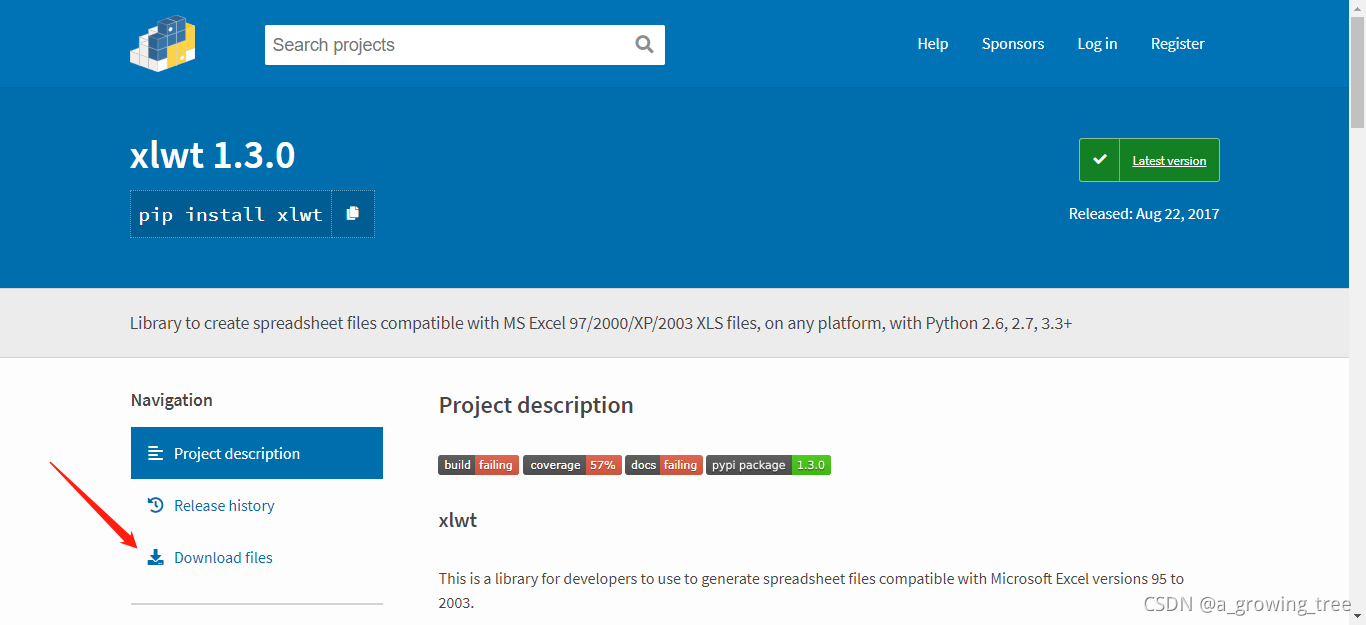Click the page vertical scrollbar thumb
The height and width of the screenshot is (625, 1366).
[1357, 70]
